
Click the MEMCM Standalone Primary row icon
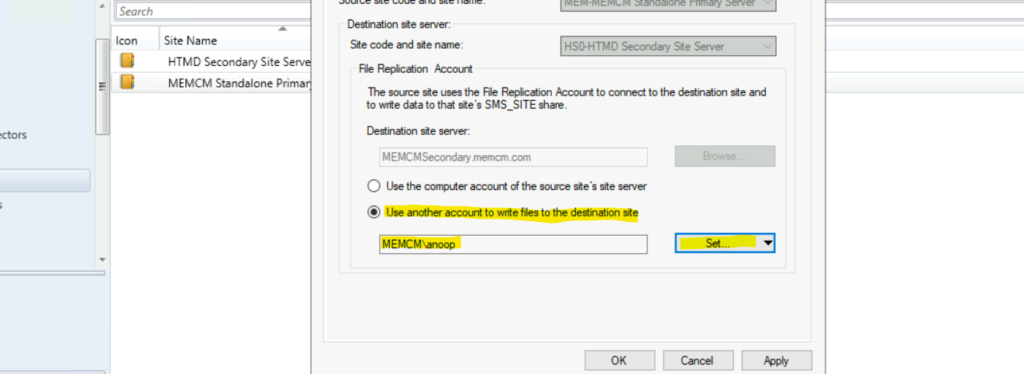tap(127, 82)
